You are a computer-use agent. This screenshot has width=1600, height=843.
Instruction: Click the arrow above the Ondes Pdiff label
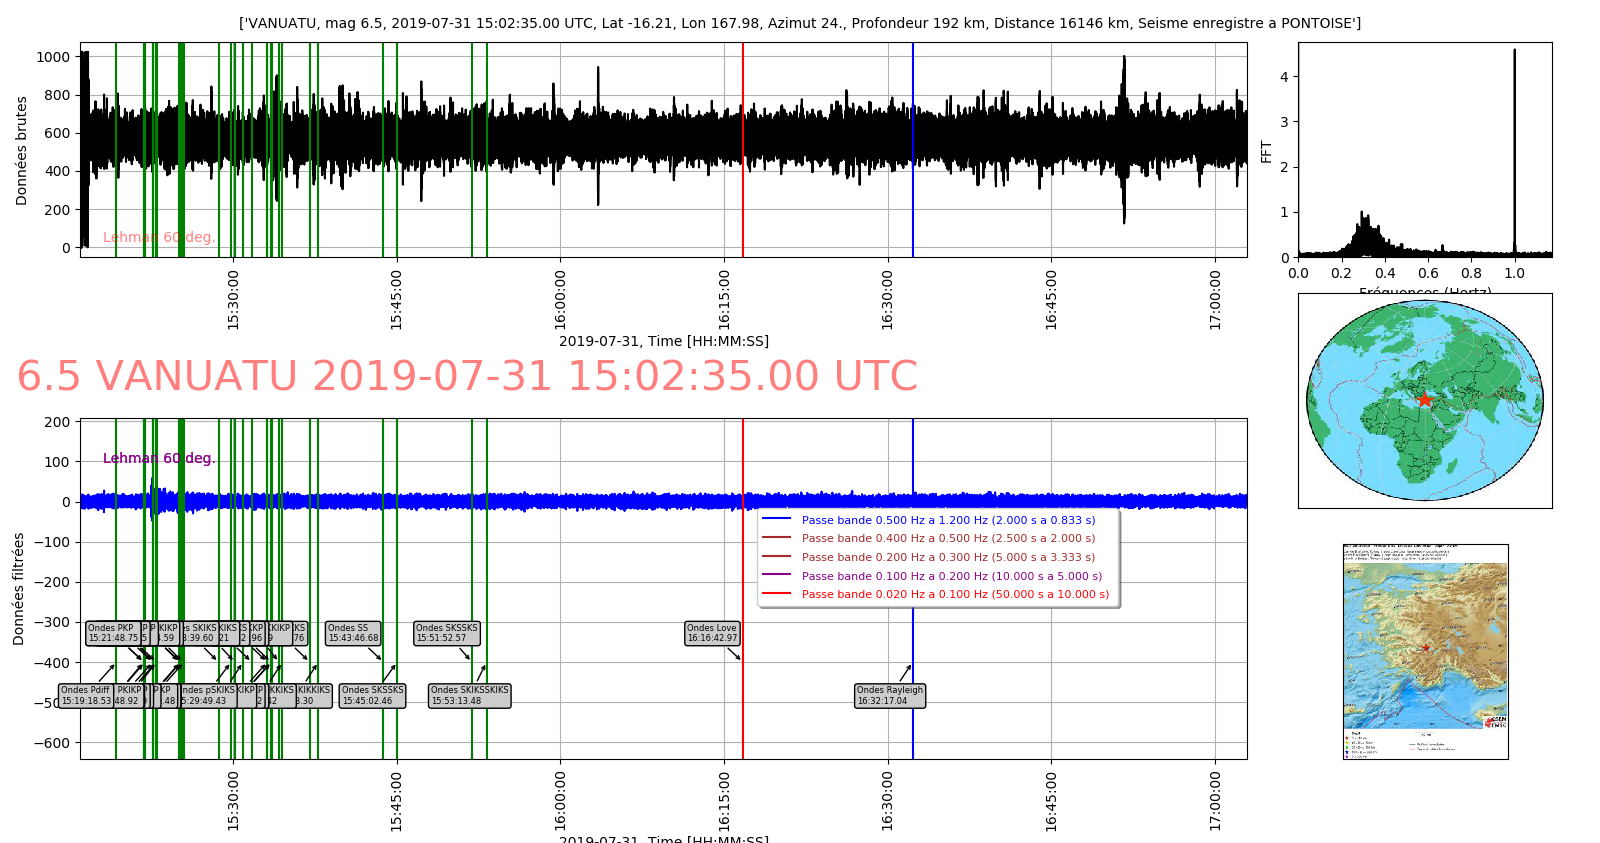click(106, 673)
